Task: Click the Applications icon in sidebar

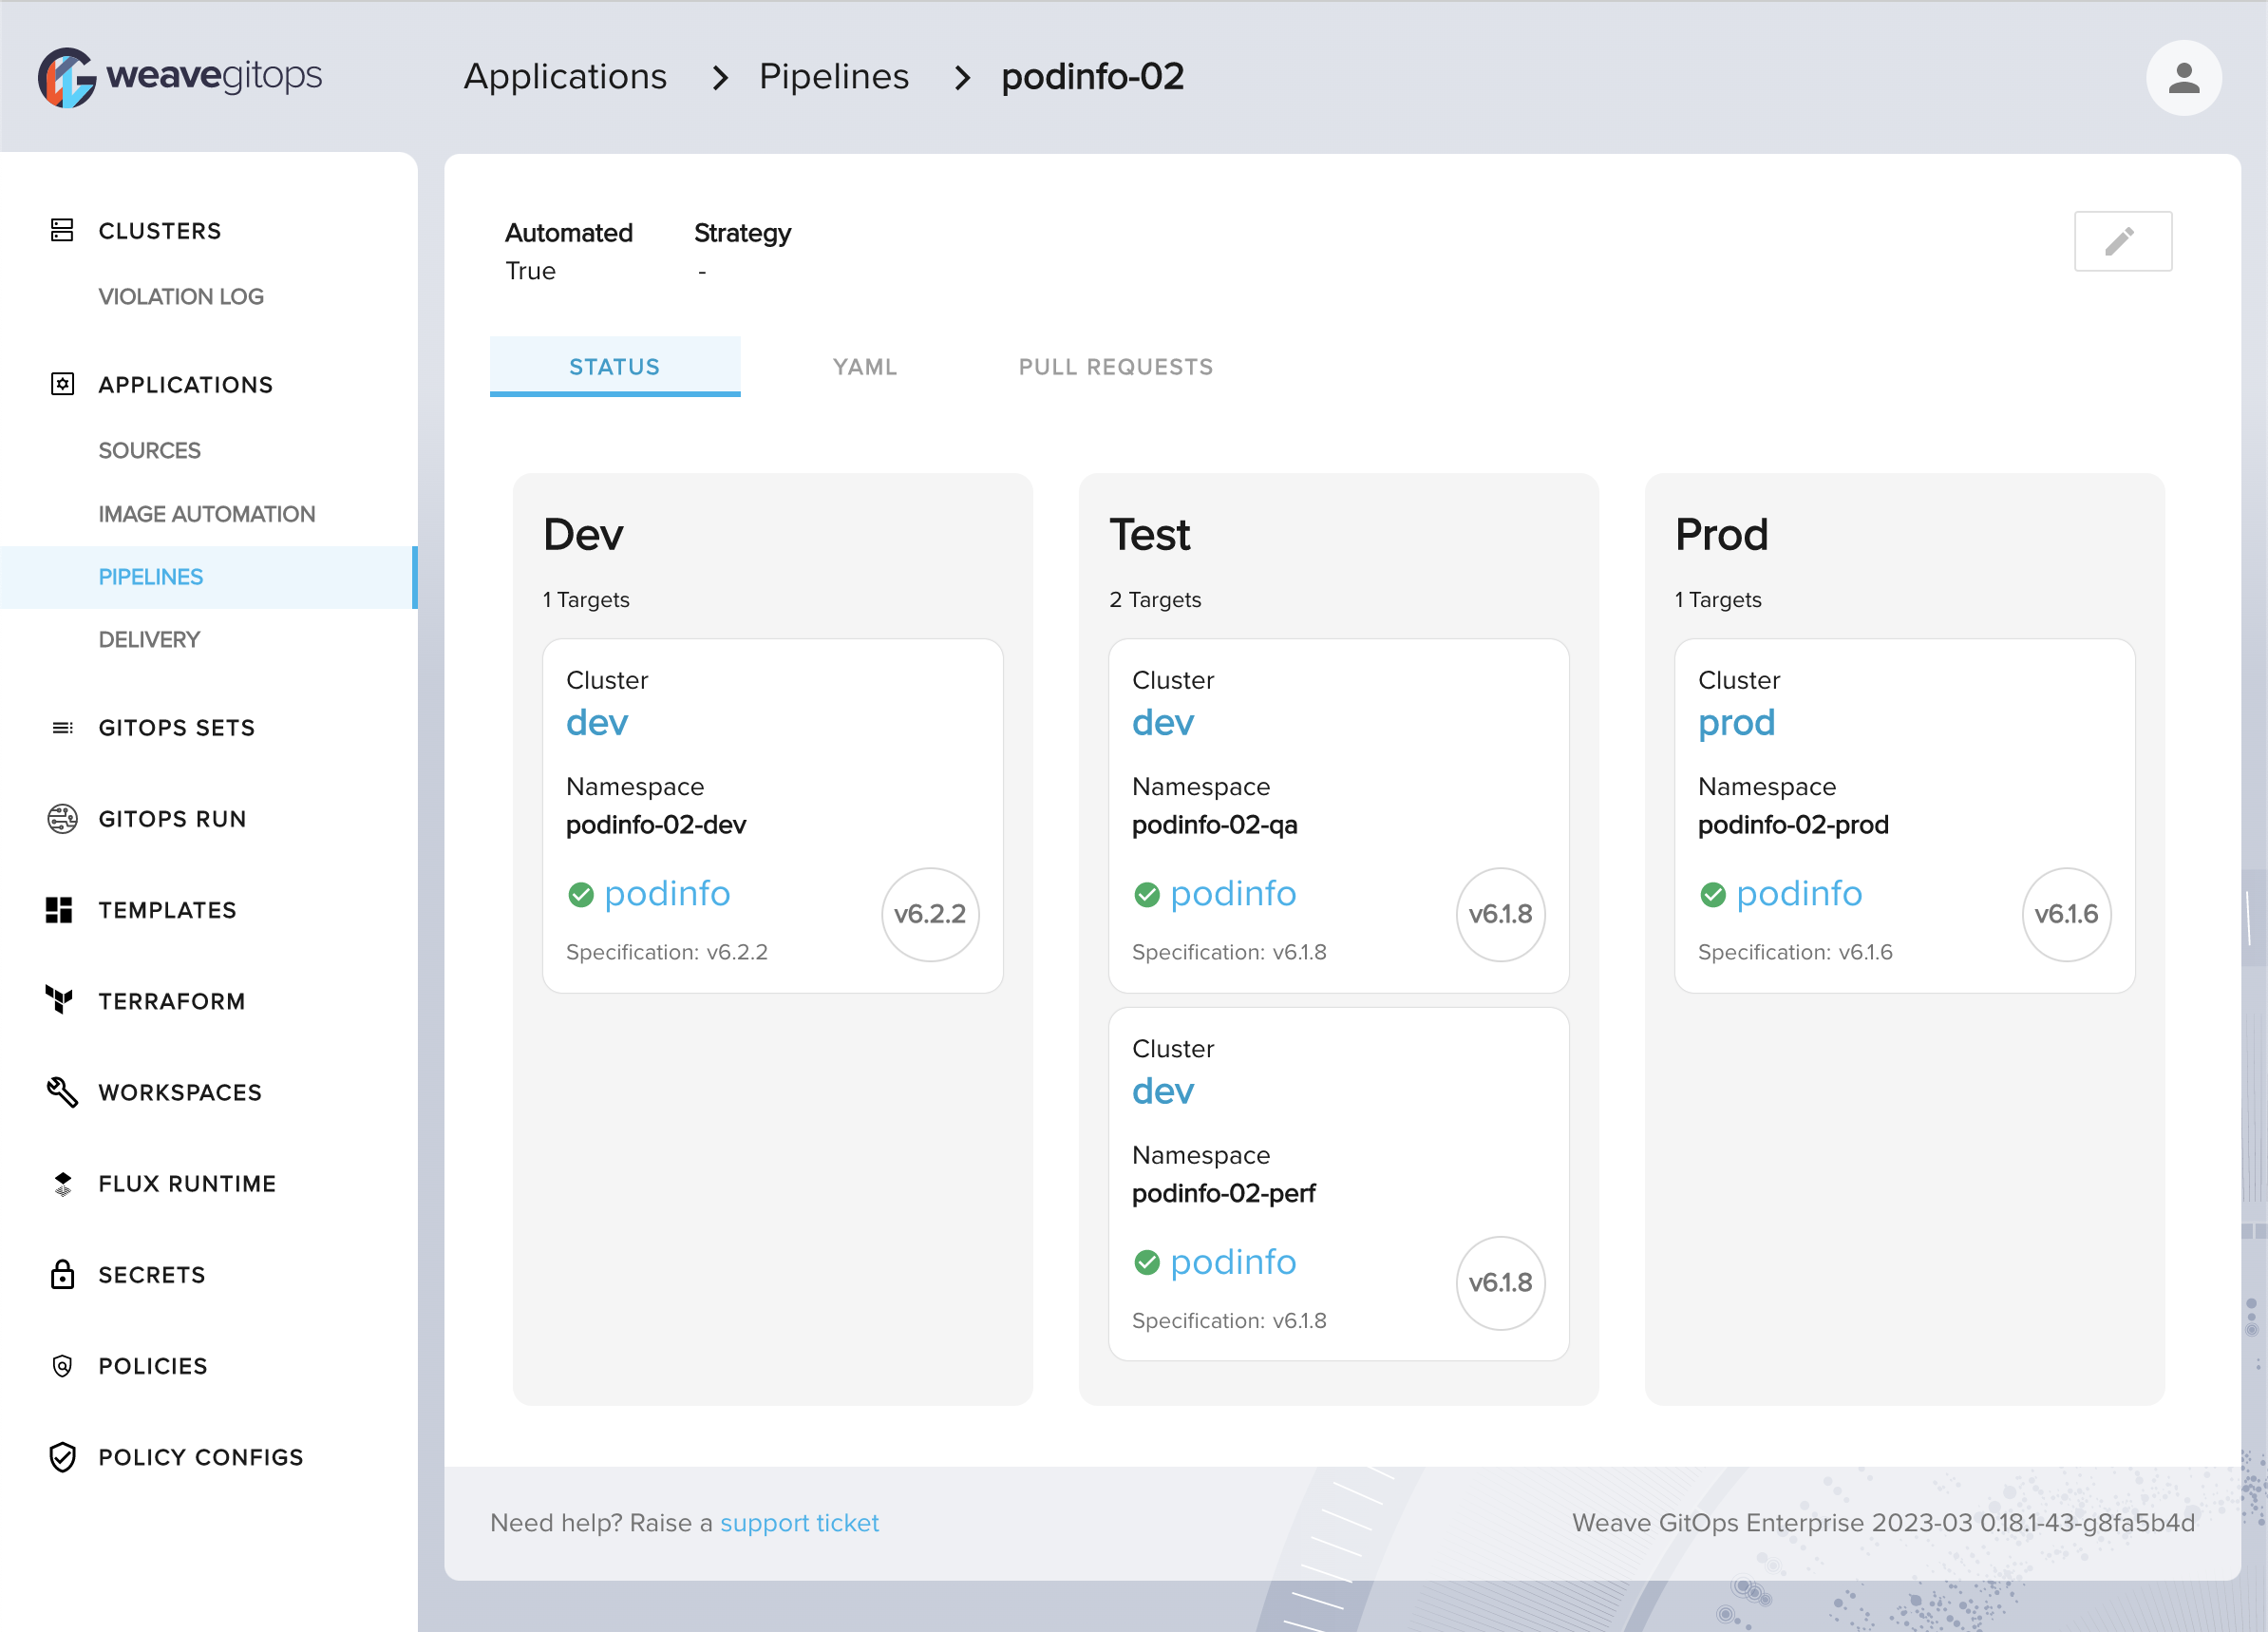Action: pos(62,384)
